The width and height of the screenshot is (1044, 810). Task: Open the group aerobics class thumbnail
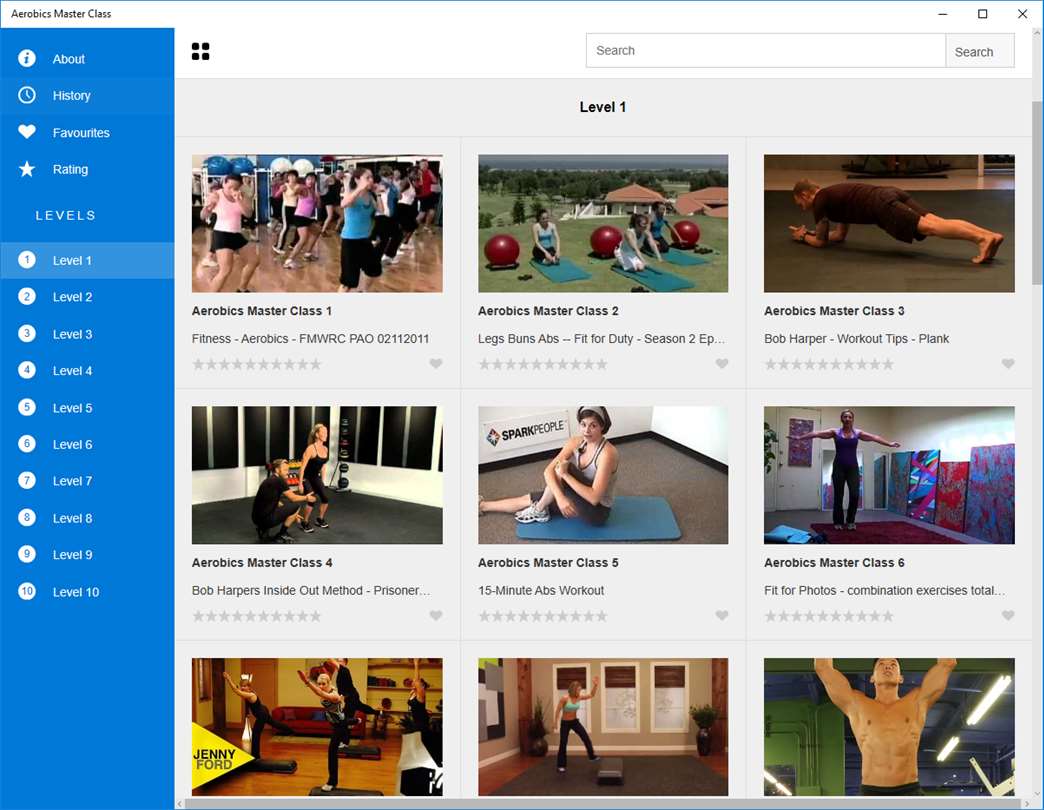[317, 224]
